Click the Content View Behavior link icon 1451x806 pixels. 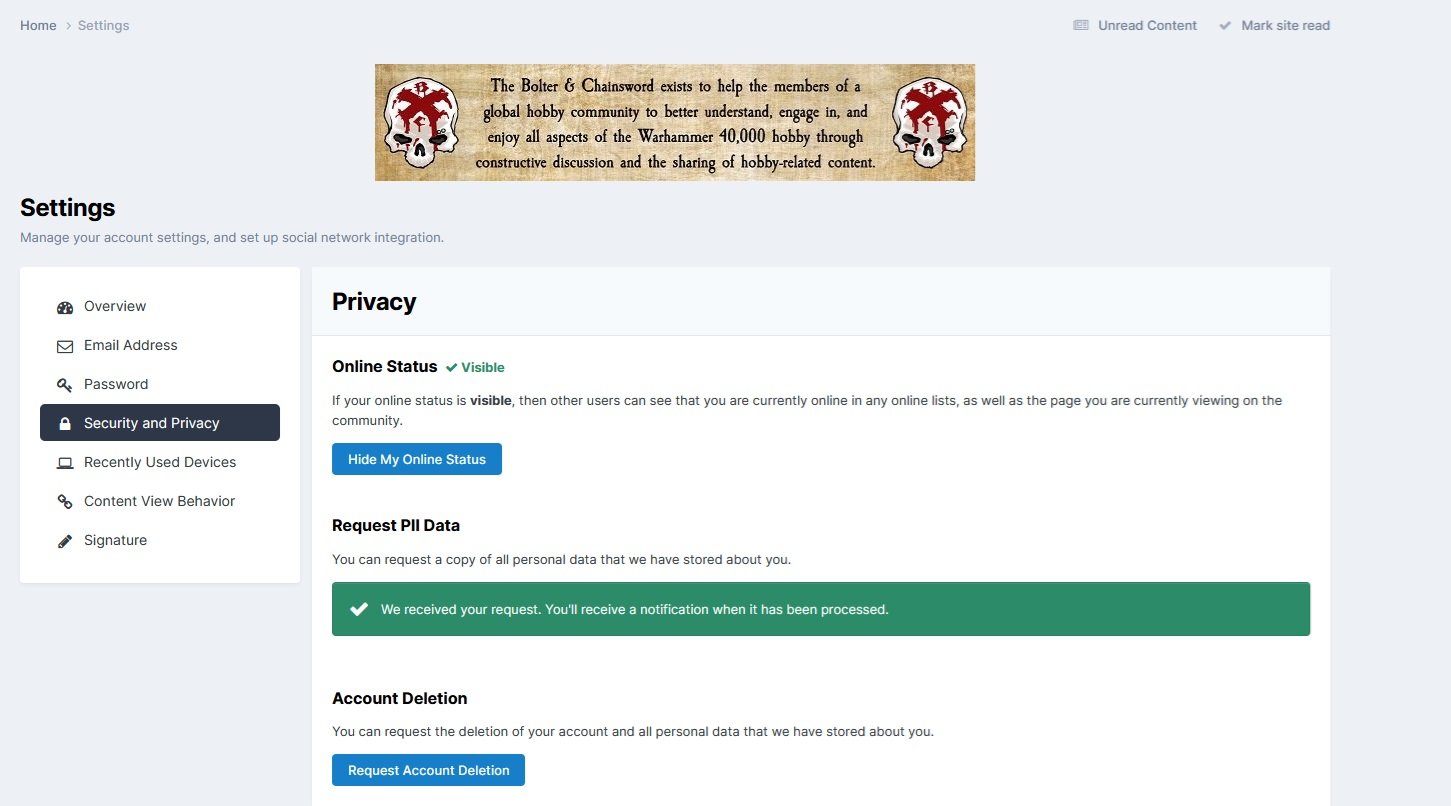click(65, 502)
